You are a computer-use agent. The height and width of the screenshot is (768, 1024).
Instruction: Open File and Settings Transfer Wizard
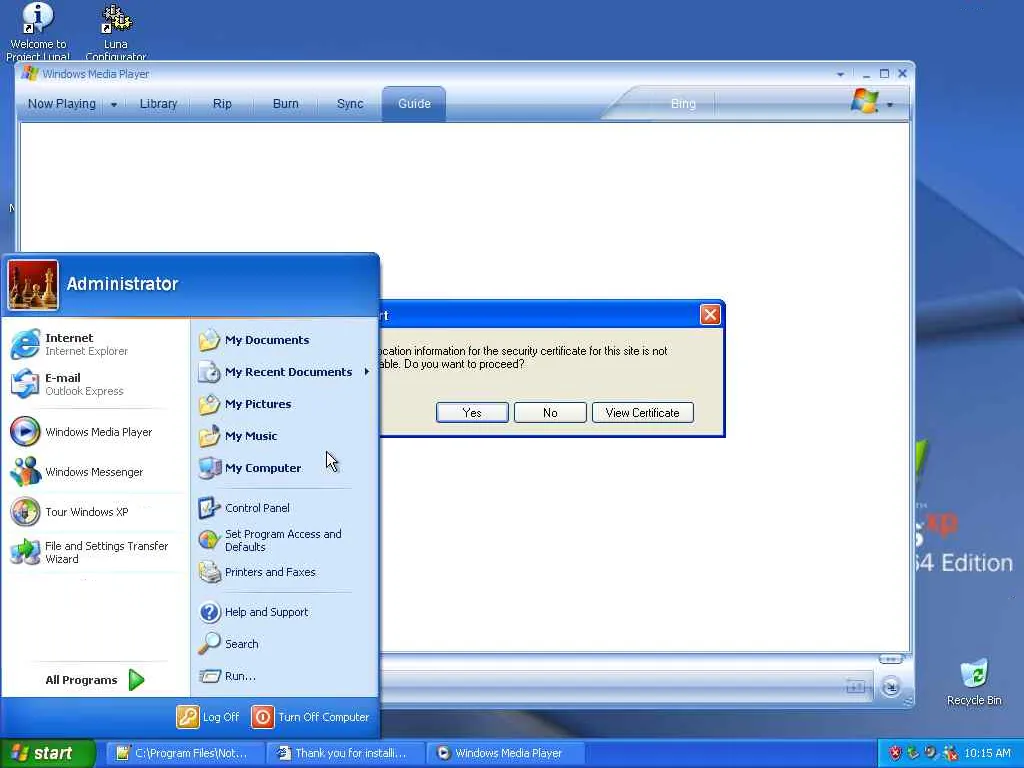95,552
